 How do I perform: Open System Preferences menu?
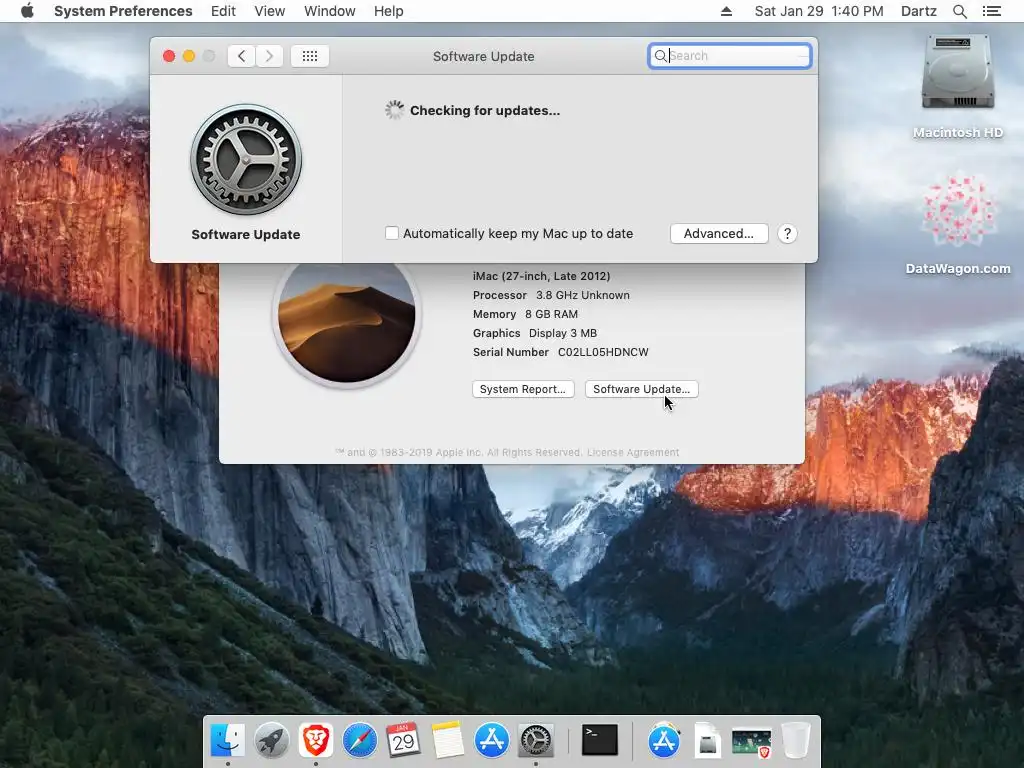(x=123, y=11)
